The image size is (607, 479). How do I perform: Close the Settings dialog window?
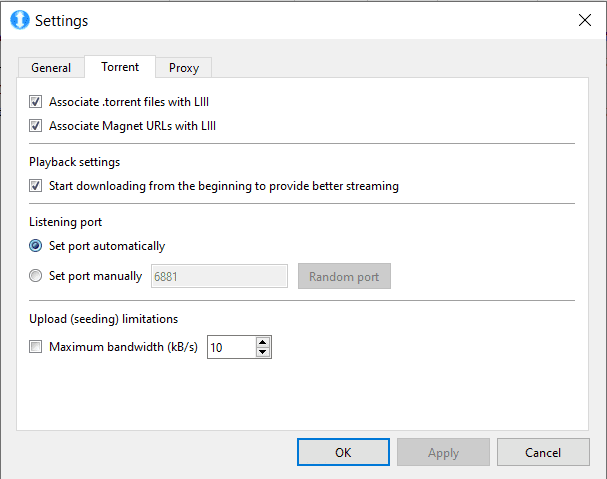(x=585, y=20)
